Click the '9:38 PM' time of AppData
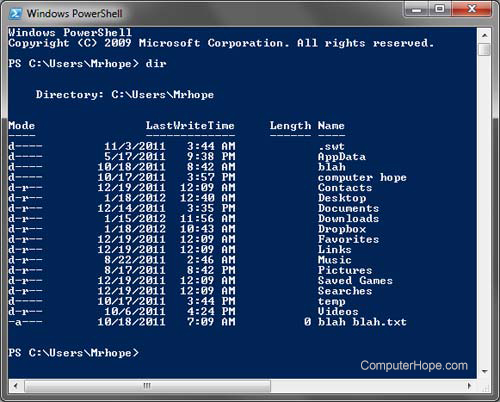Image resolution: width=500 pixels, height=402 pixels. tap(211, 157)
